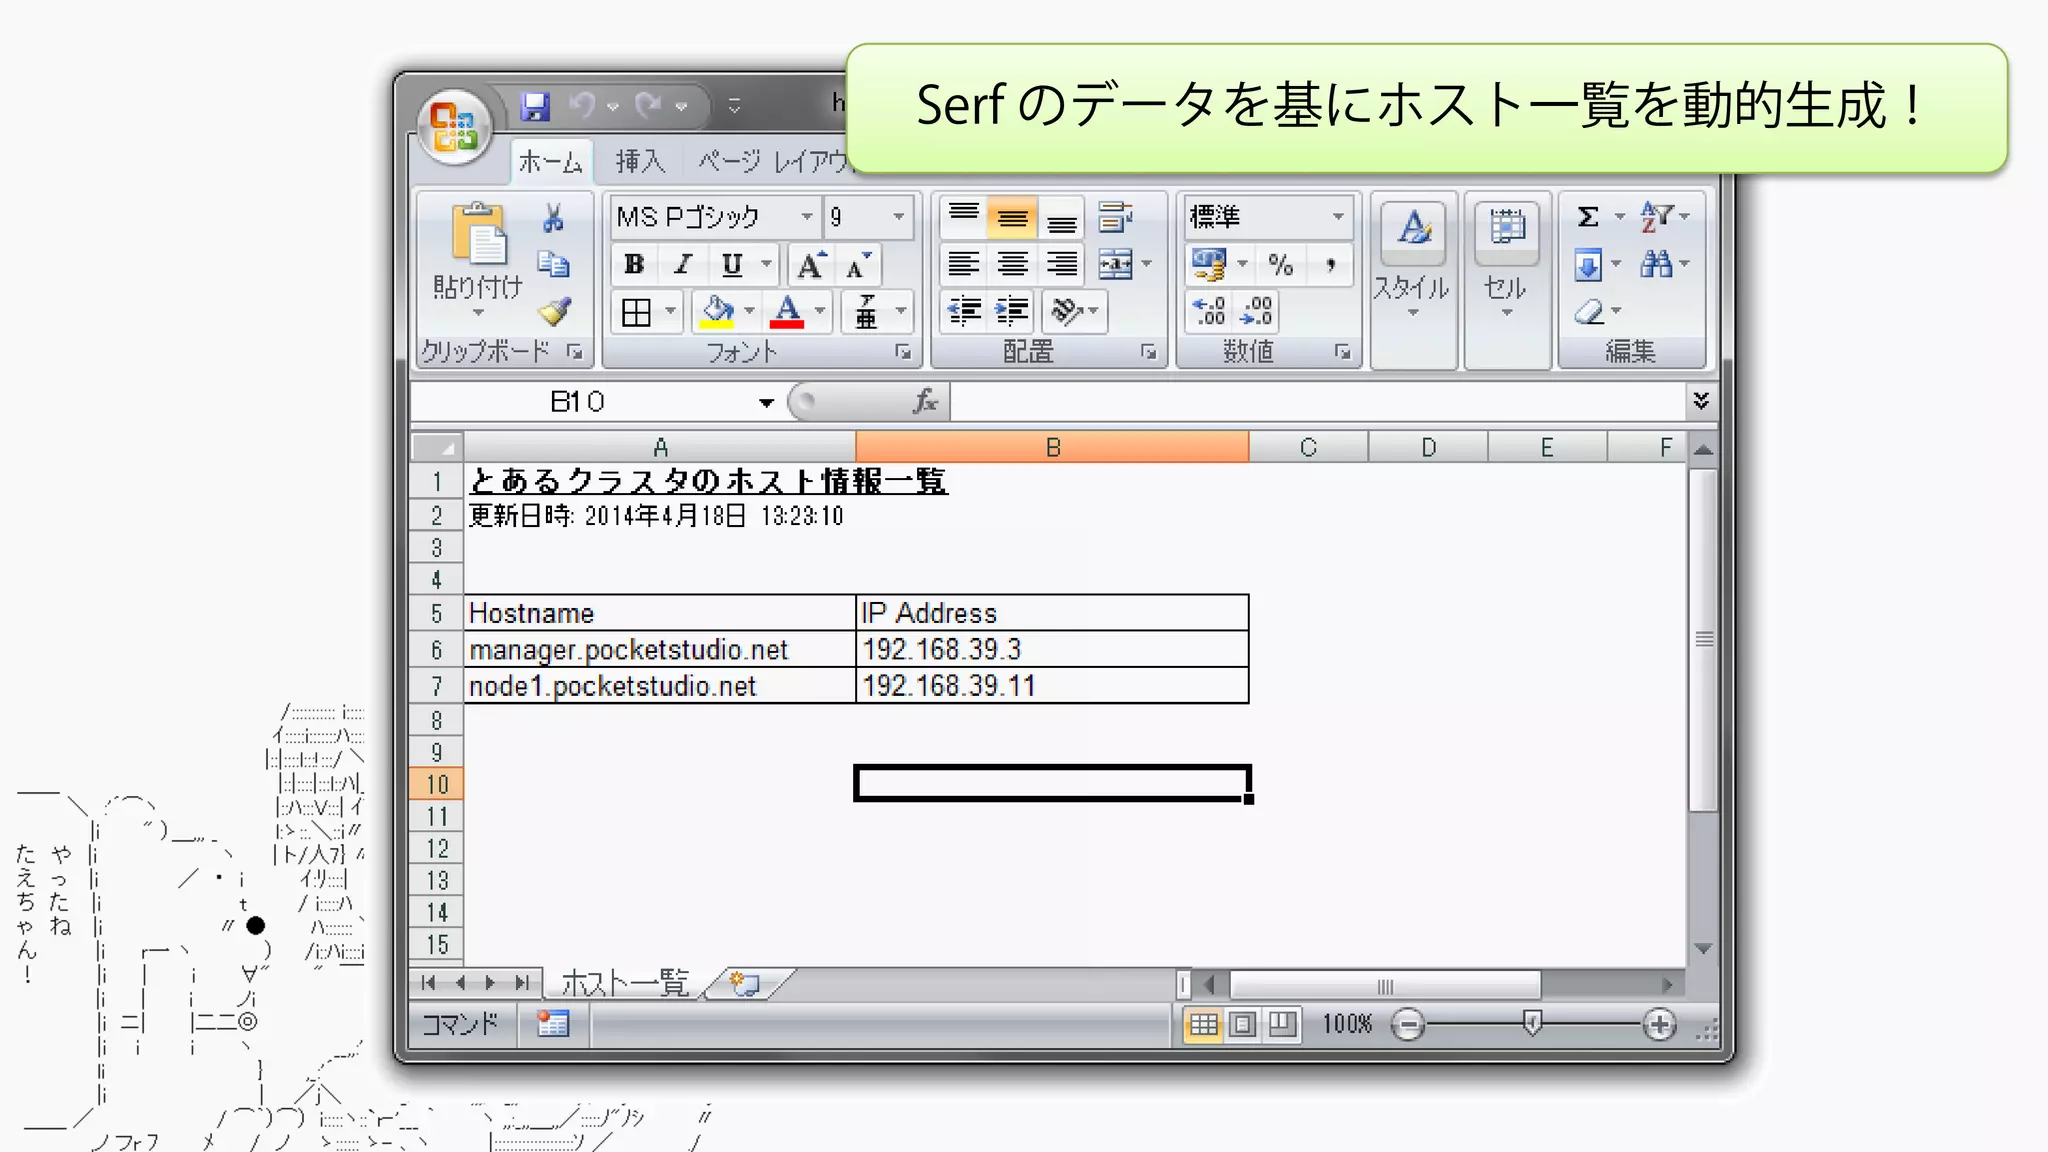
Task: Open the number format dropdown
Action: (1337, 217)
